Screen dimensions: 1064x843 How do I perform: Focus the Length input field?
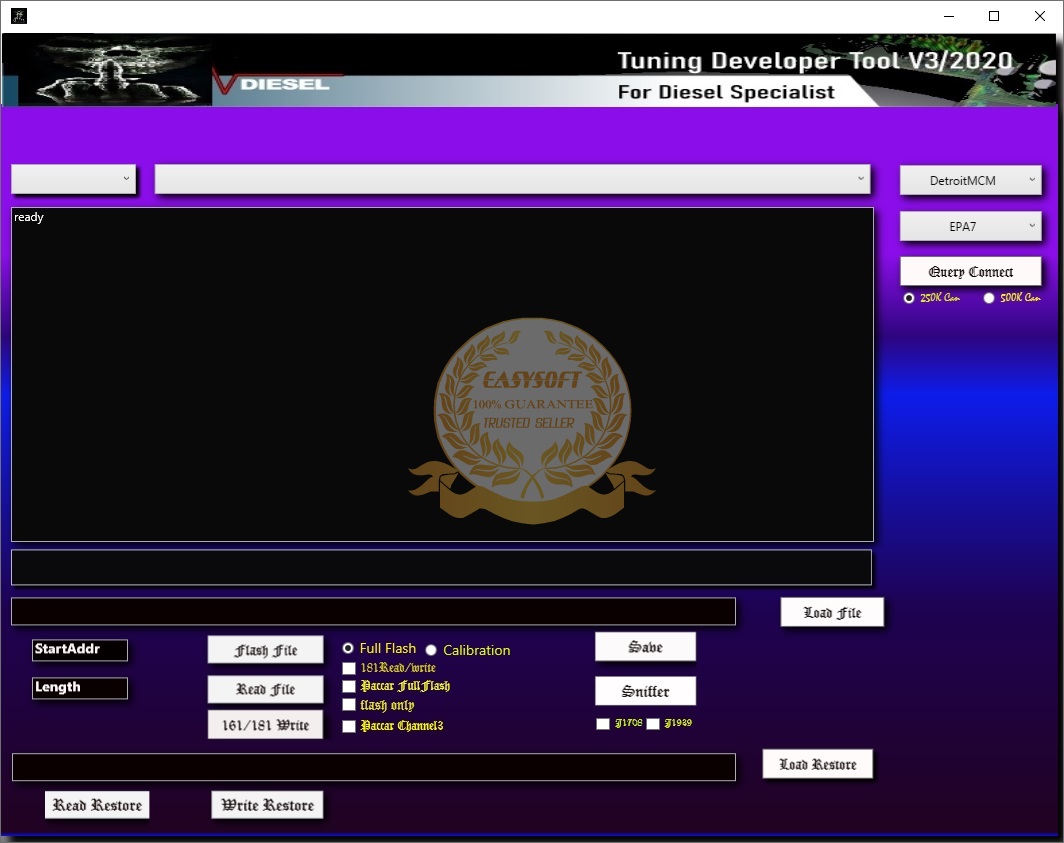click(x=79, y=688)
